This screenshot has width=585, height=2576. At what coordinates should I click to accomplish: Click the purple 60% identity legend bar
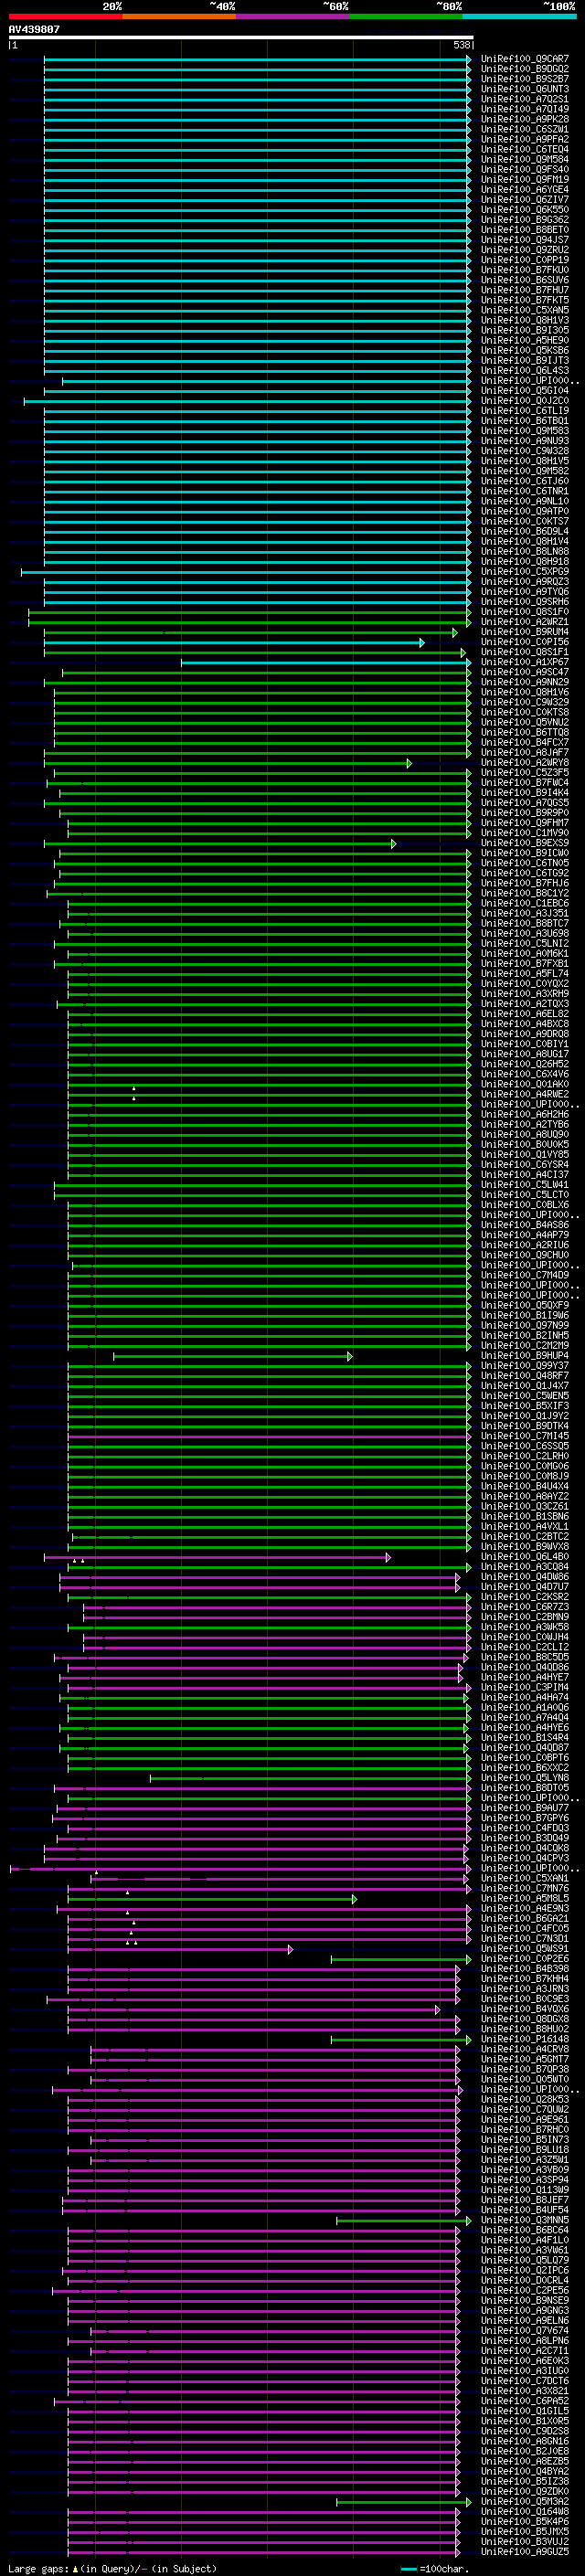pos(292,17)
